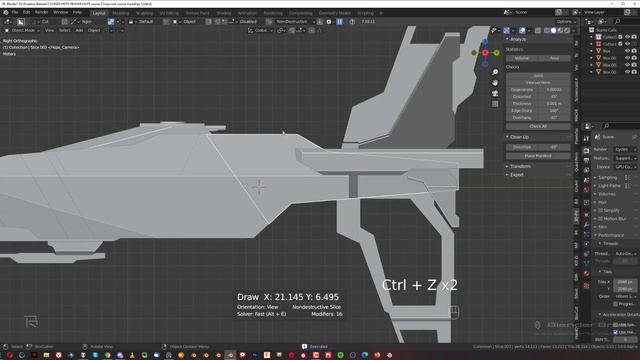Click the Area statistics button
Image resolution: width=640 pixels, height=360 pixels.
coord(554,58)
